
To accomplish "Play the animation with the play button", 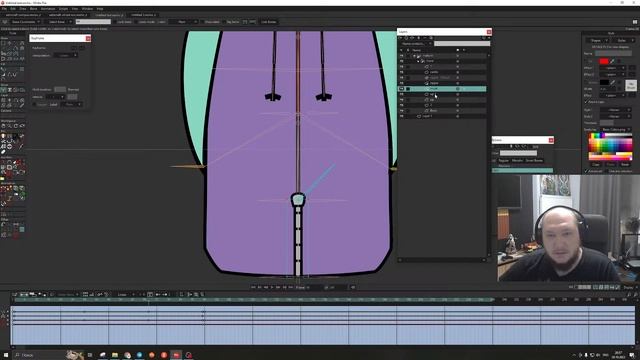I will click(272, 287).
